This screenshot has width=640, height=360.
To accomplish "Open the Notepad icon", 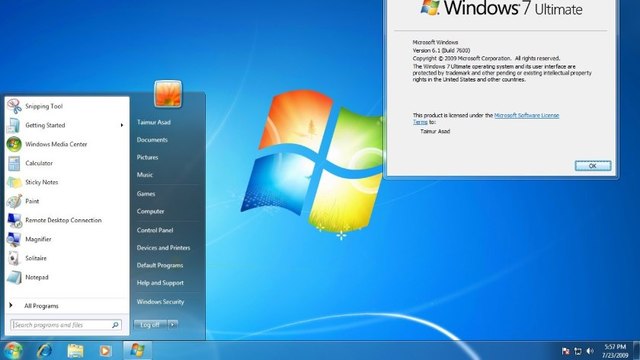I will pyautogui.click(x=14, y=278).
